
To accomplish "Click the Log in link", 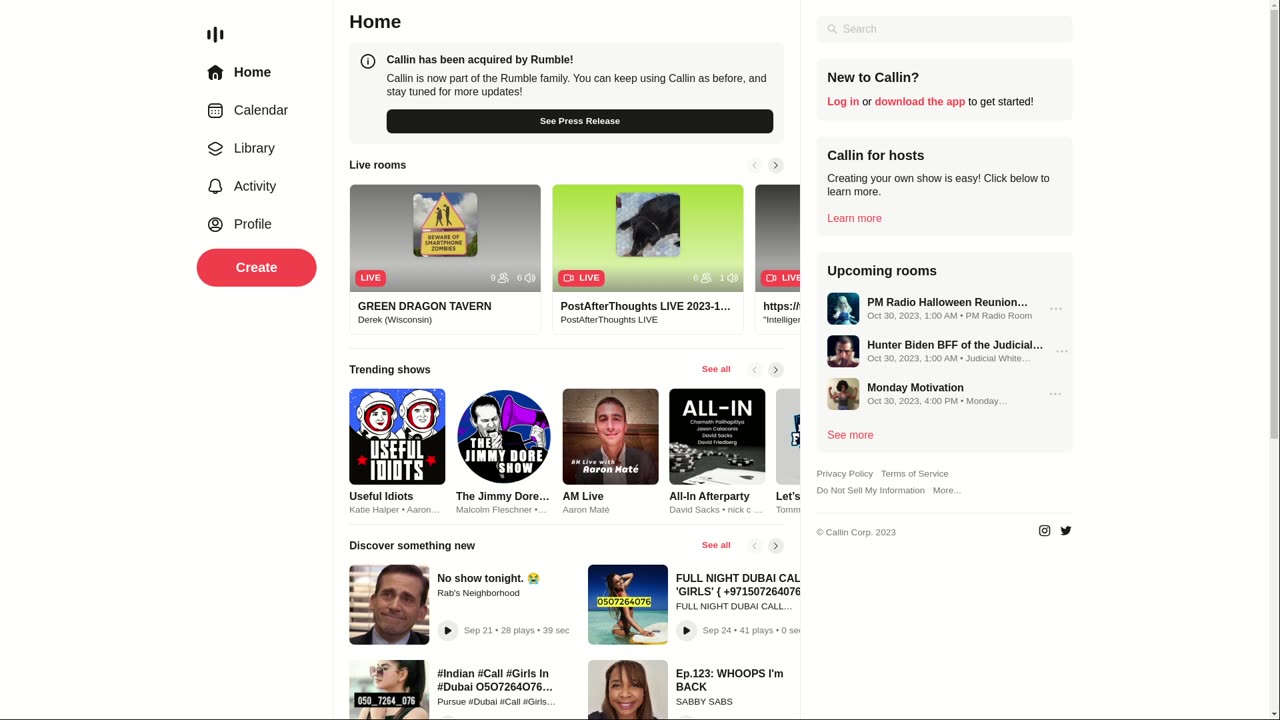I will point(843,102).
